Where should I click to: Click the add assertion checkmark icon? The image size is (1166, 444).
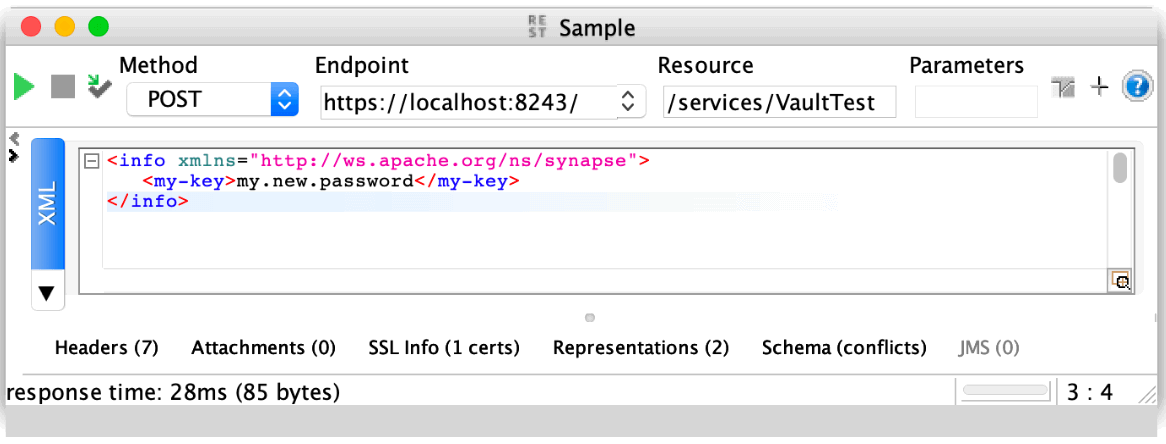99,87
